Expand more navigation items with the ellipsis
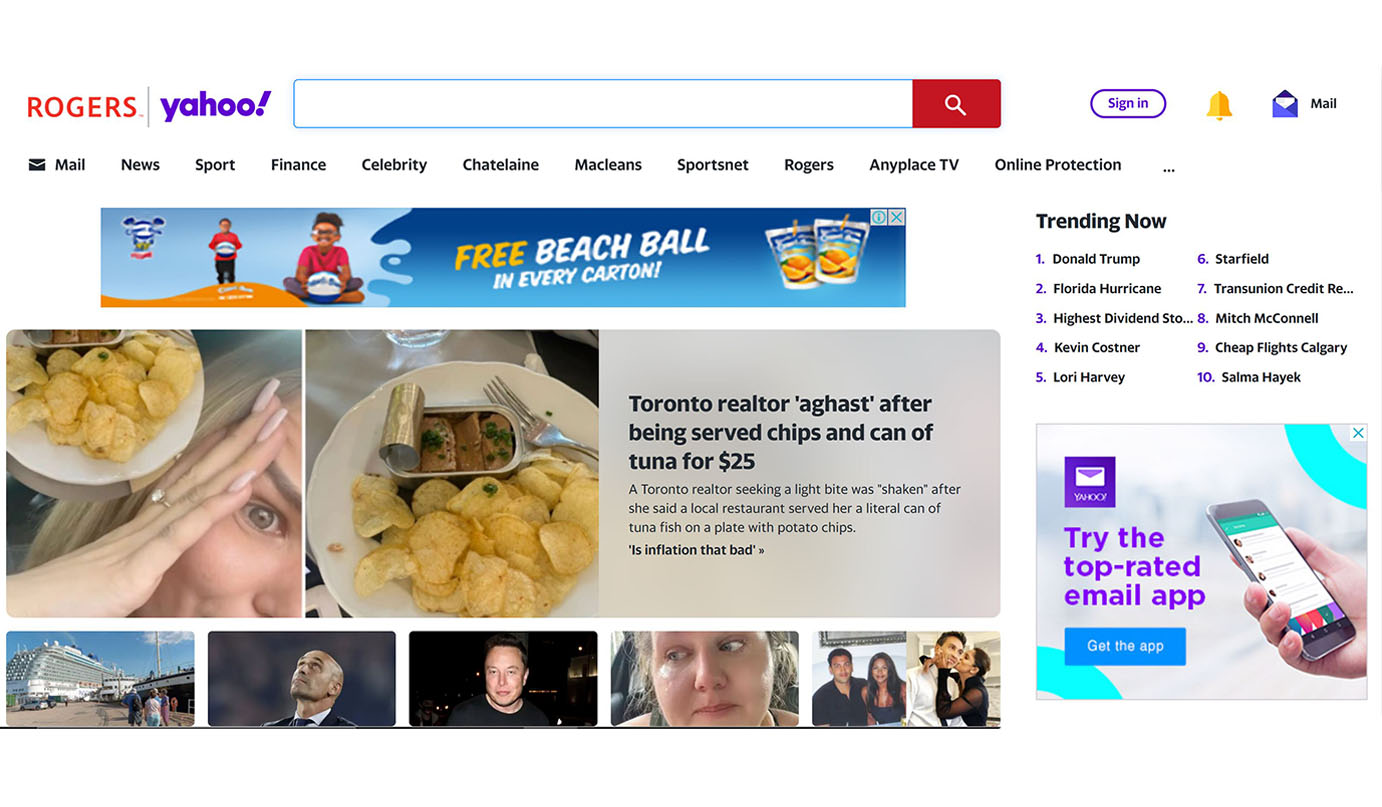Screen dimensions: 1382x807 pyautogui.click(x=1168, y=168)
